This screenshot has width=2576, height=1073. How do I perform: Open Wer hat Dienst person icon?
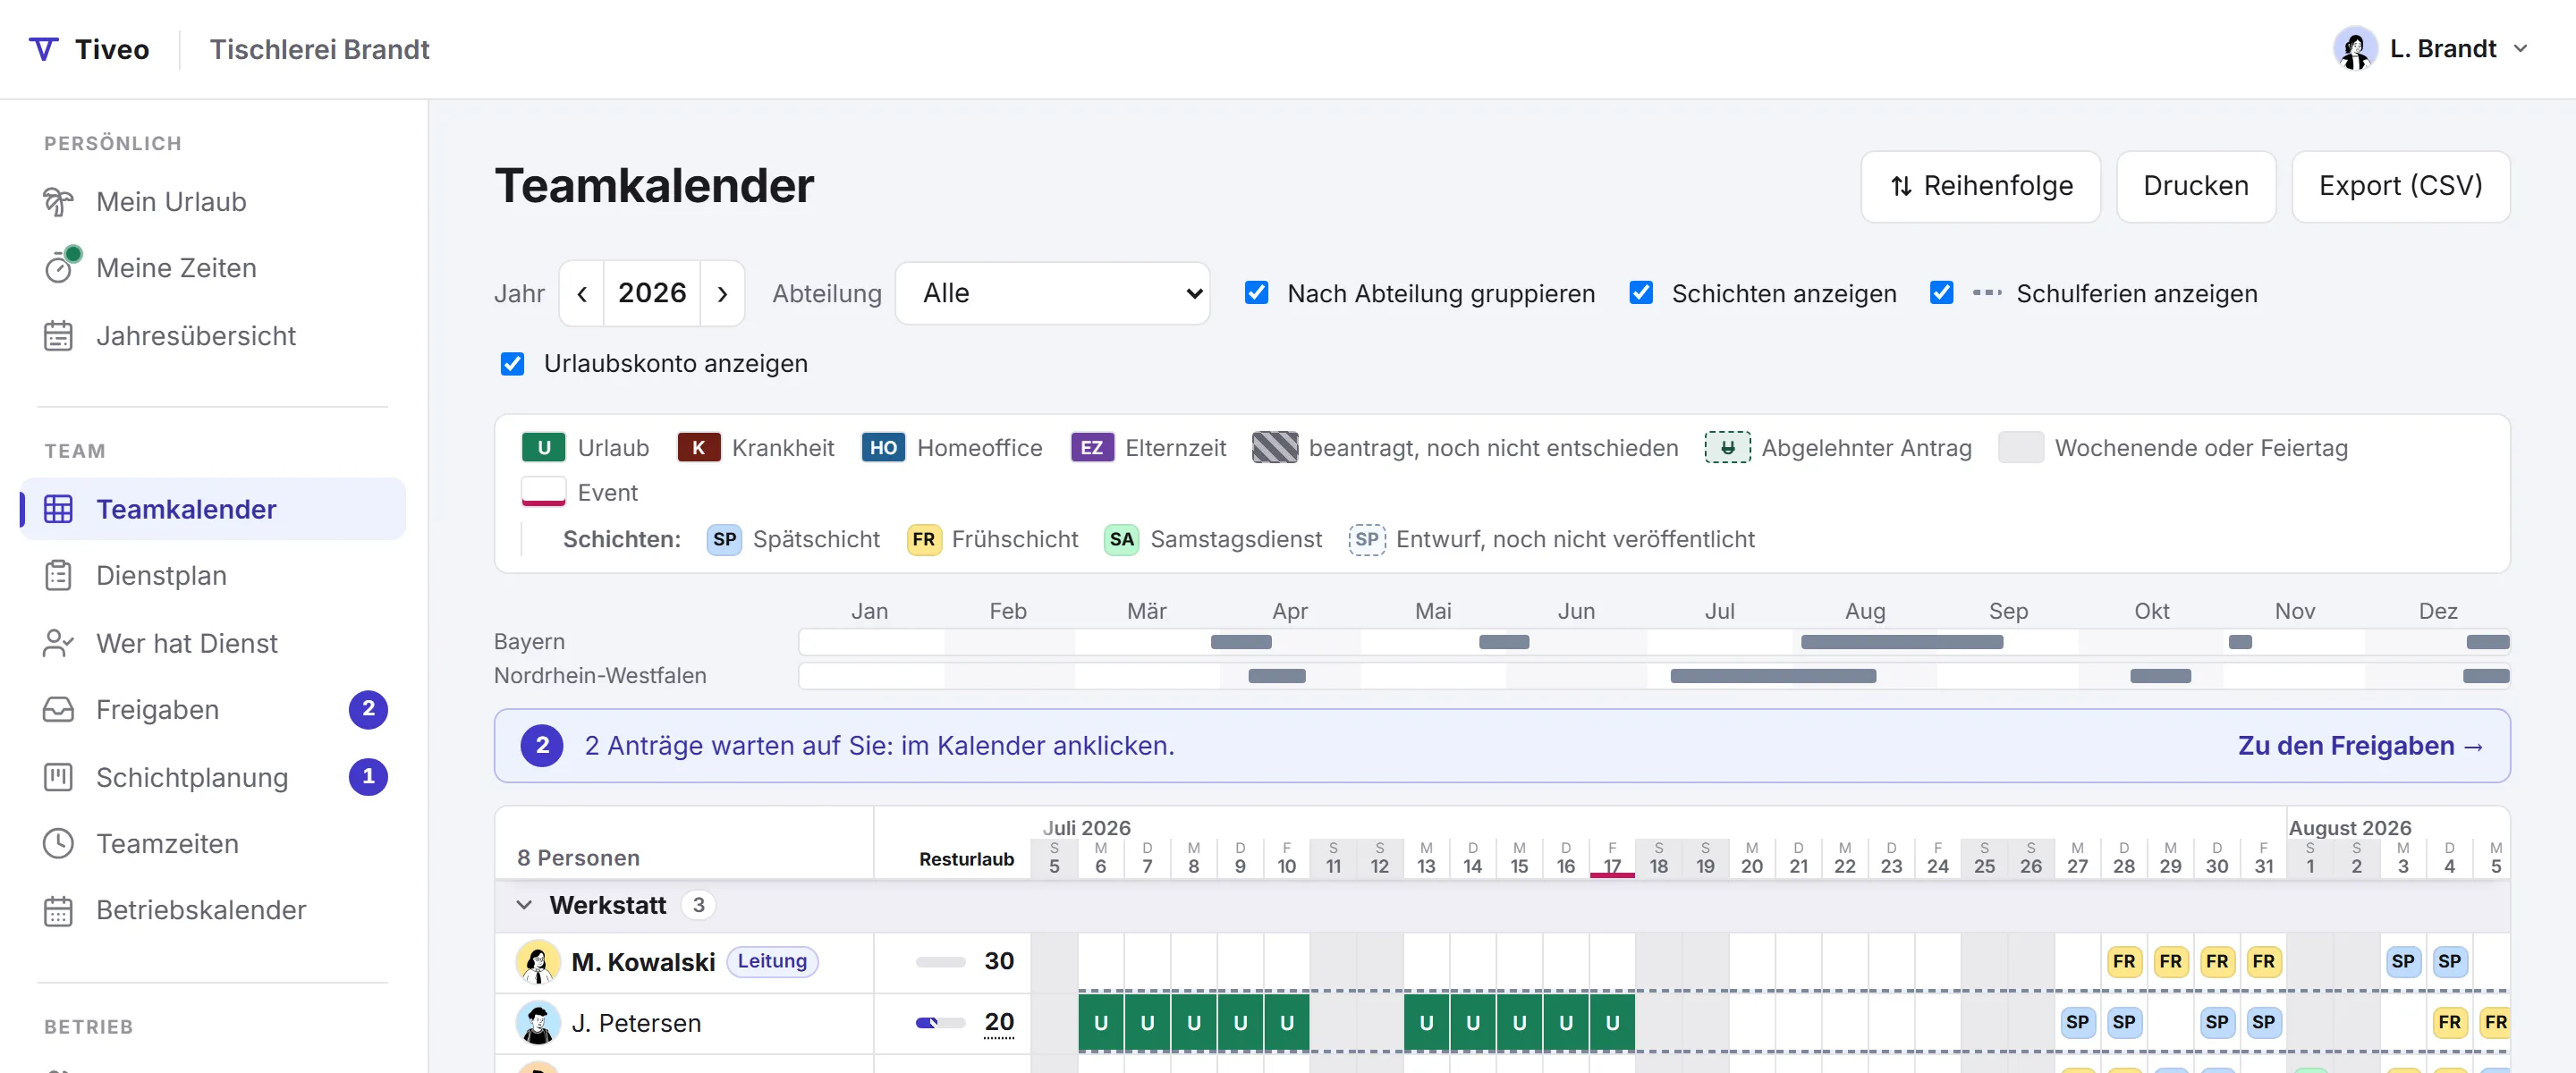[58, 643]
